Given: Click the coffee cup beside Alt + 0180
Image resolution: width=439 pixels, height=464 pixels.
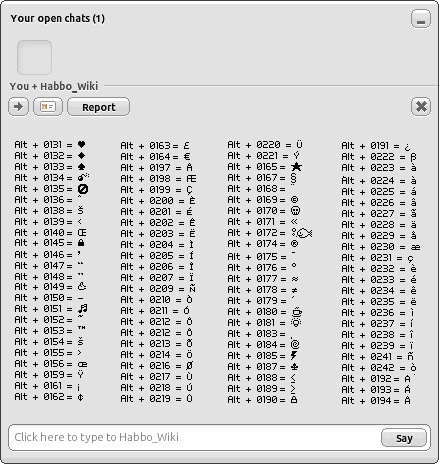Looking at the screenshot, I should [296, 312].
